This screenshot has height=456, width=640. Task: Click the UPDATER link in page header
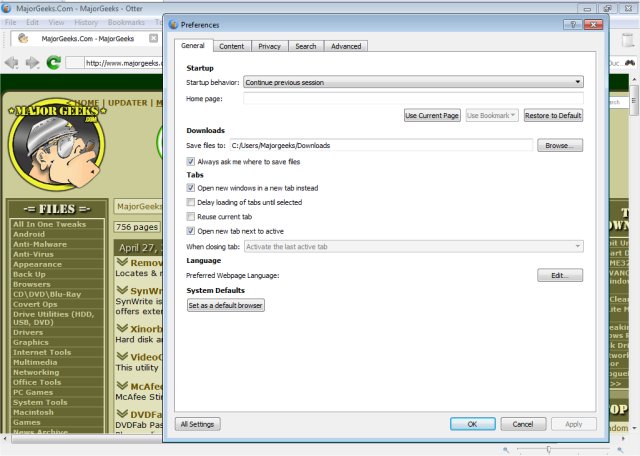click(x=127, y=103)
